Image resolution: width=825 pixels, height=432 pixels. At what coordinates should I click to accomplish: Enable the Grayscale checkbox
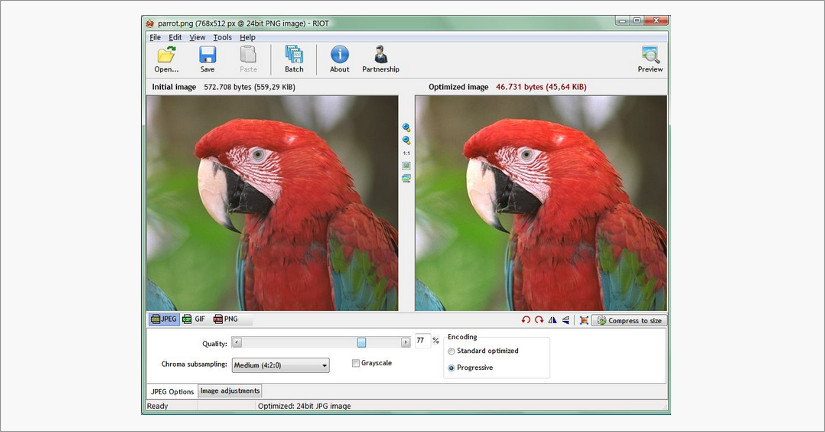click(x=356, y=363)
